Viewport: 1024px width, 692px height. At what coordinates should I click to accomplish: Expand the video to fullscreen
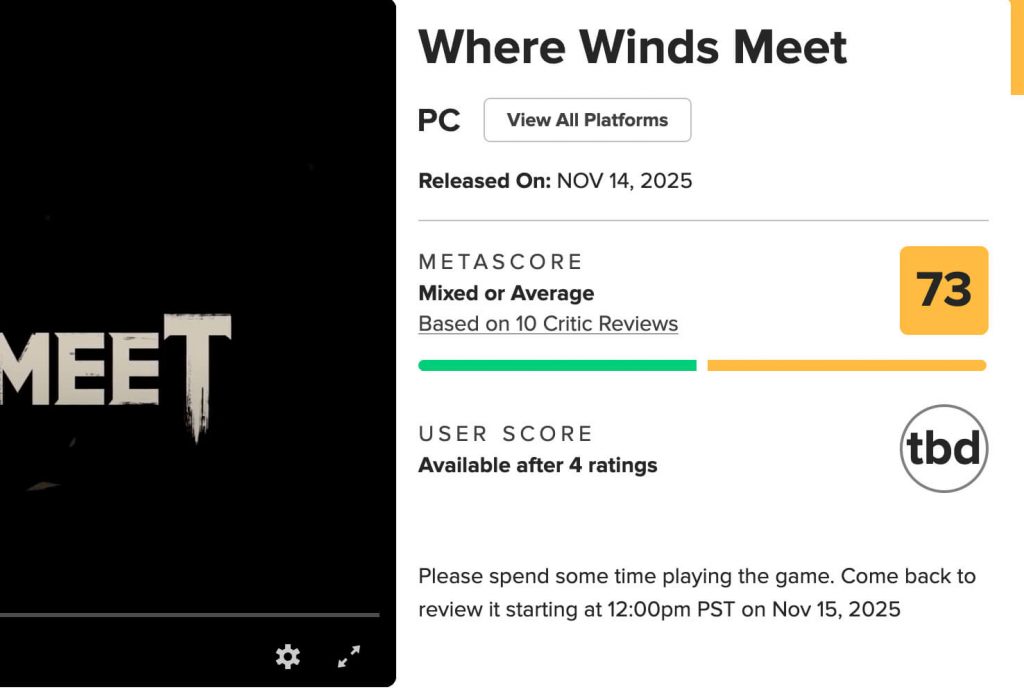[x=349, y=656]
